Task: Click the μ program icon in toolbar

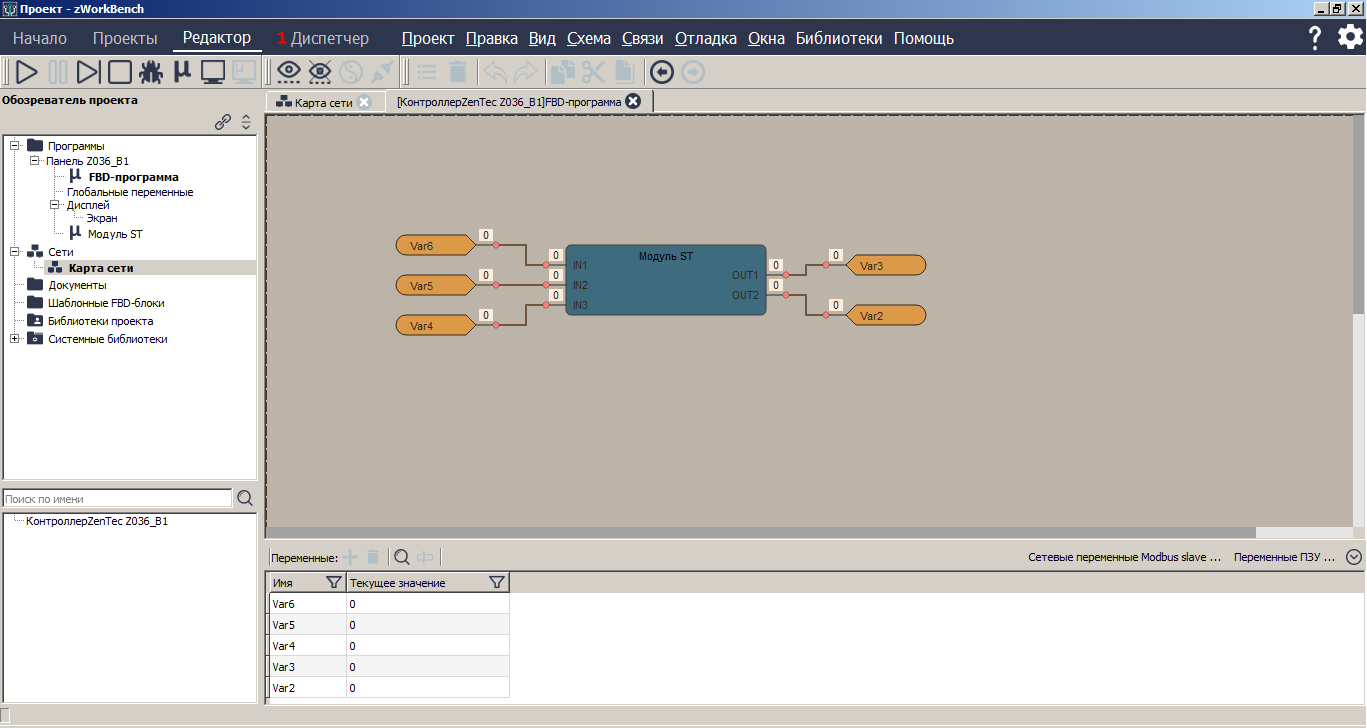Action: [182, 72]
